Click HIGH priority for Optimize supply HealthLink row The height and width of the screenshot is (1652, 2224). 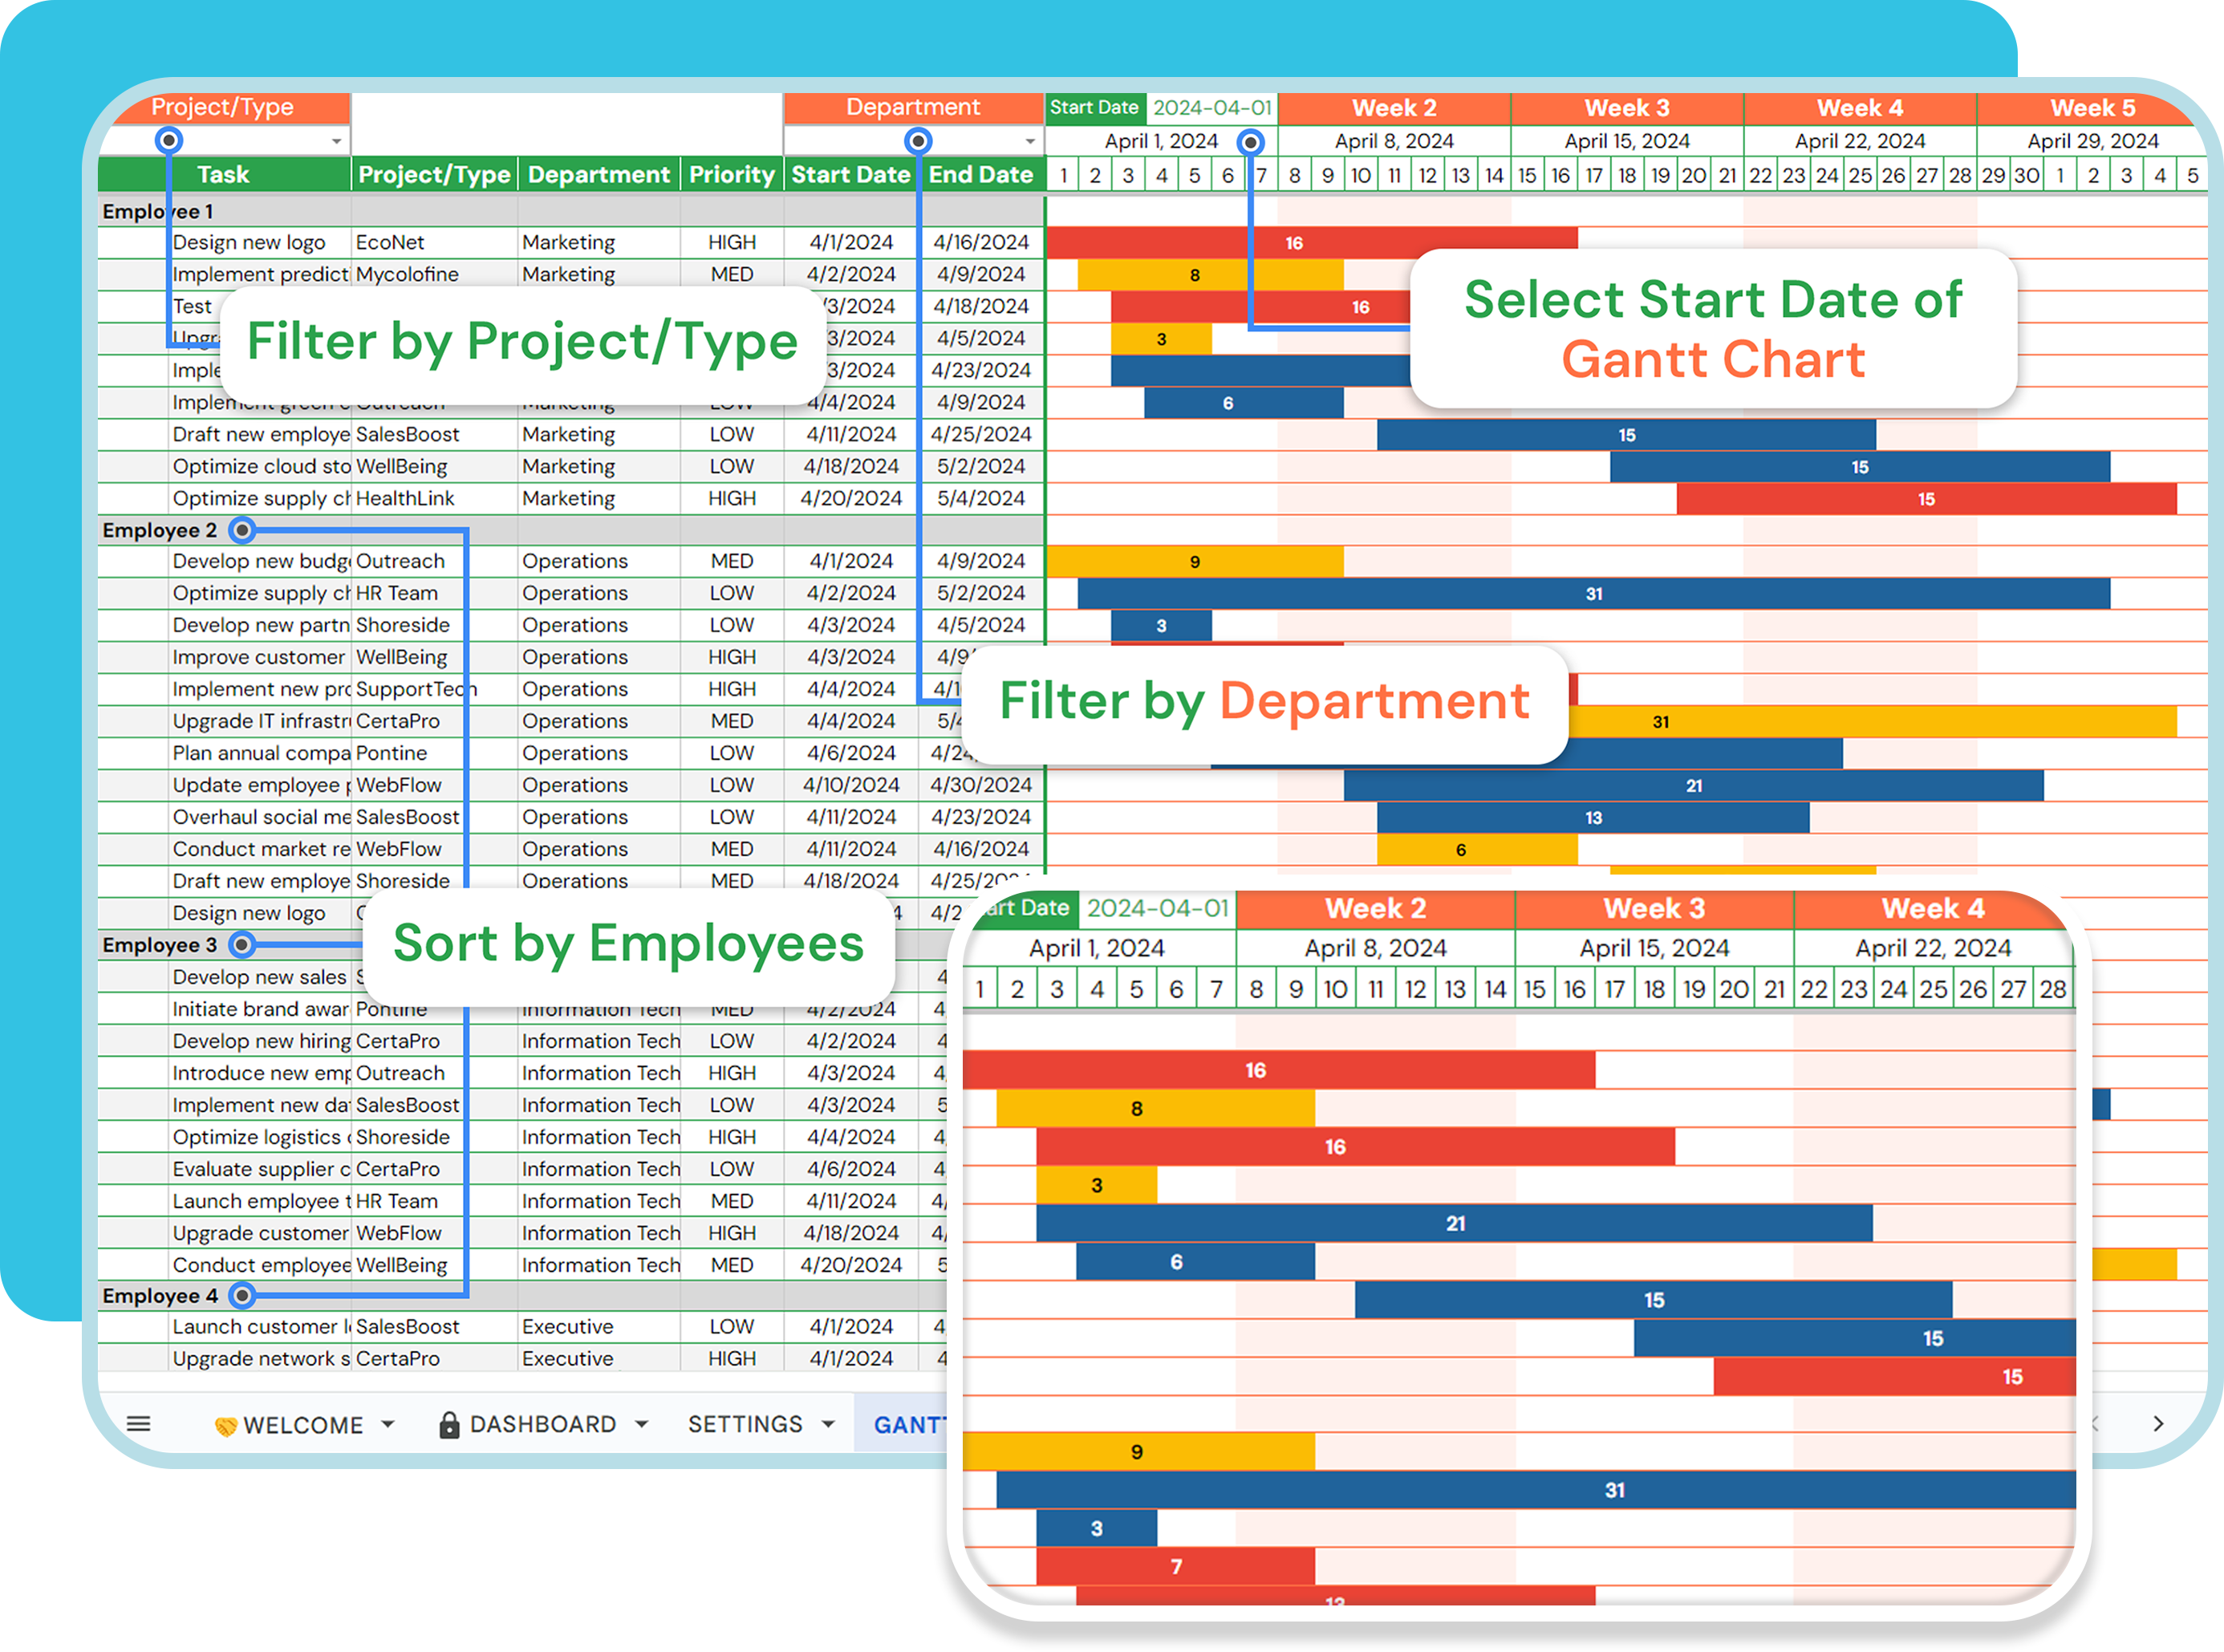point(732,499)
